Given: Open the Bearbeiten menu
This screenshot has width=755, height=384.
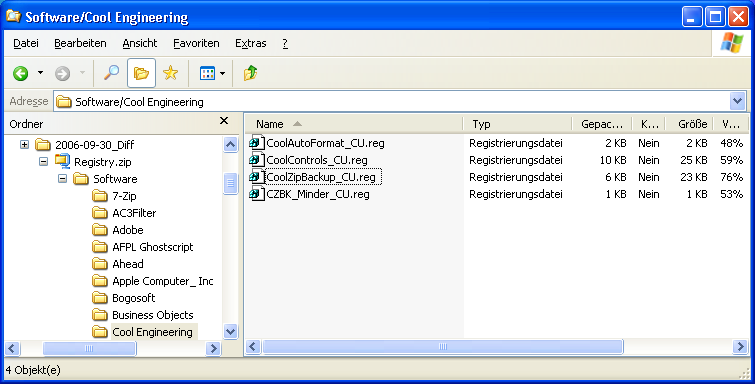Looking at the screenshot, I should pyautogui.click(x=80, y=43).
